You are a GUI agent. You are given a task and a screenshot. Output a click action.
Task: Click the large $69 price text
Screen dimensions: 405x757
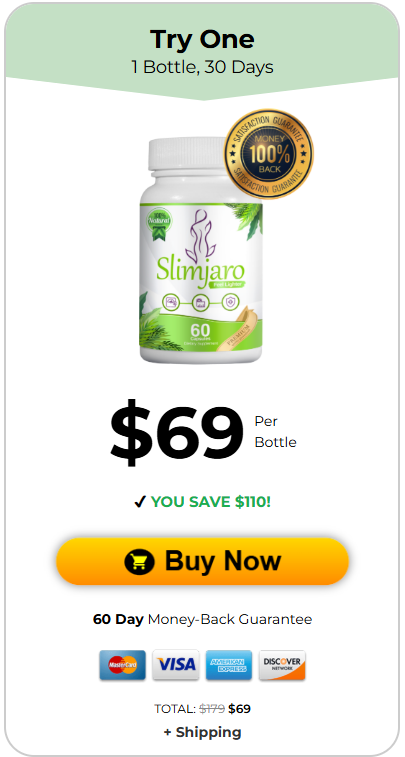click(177, 432)
